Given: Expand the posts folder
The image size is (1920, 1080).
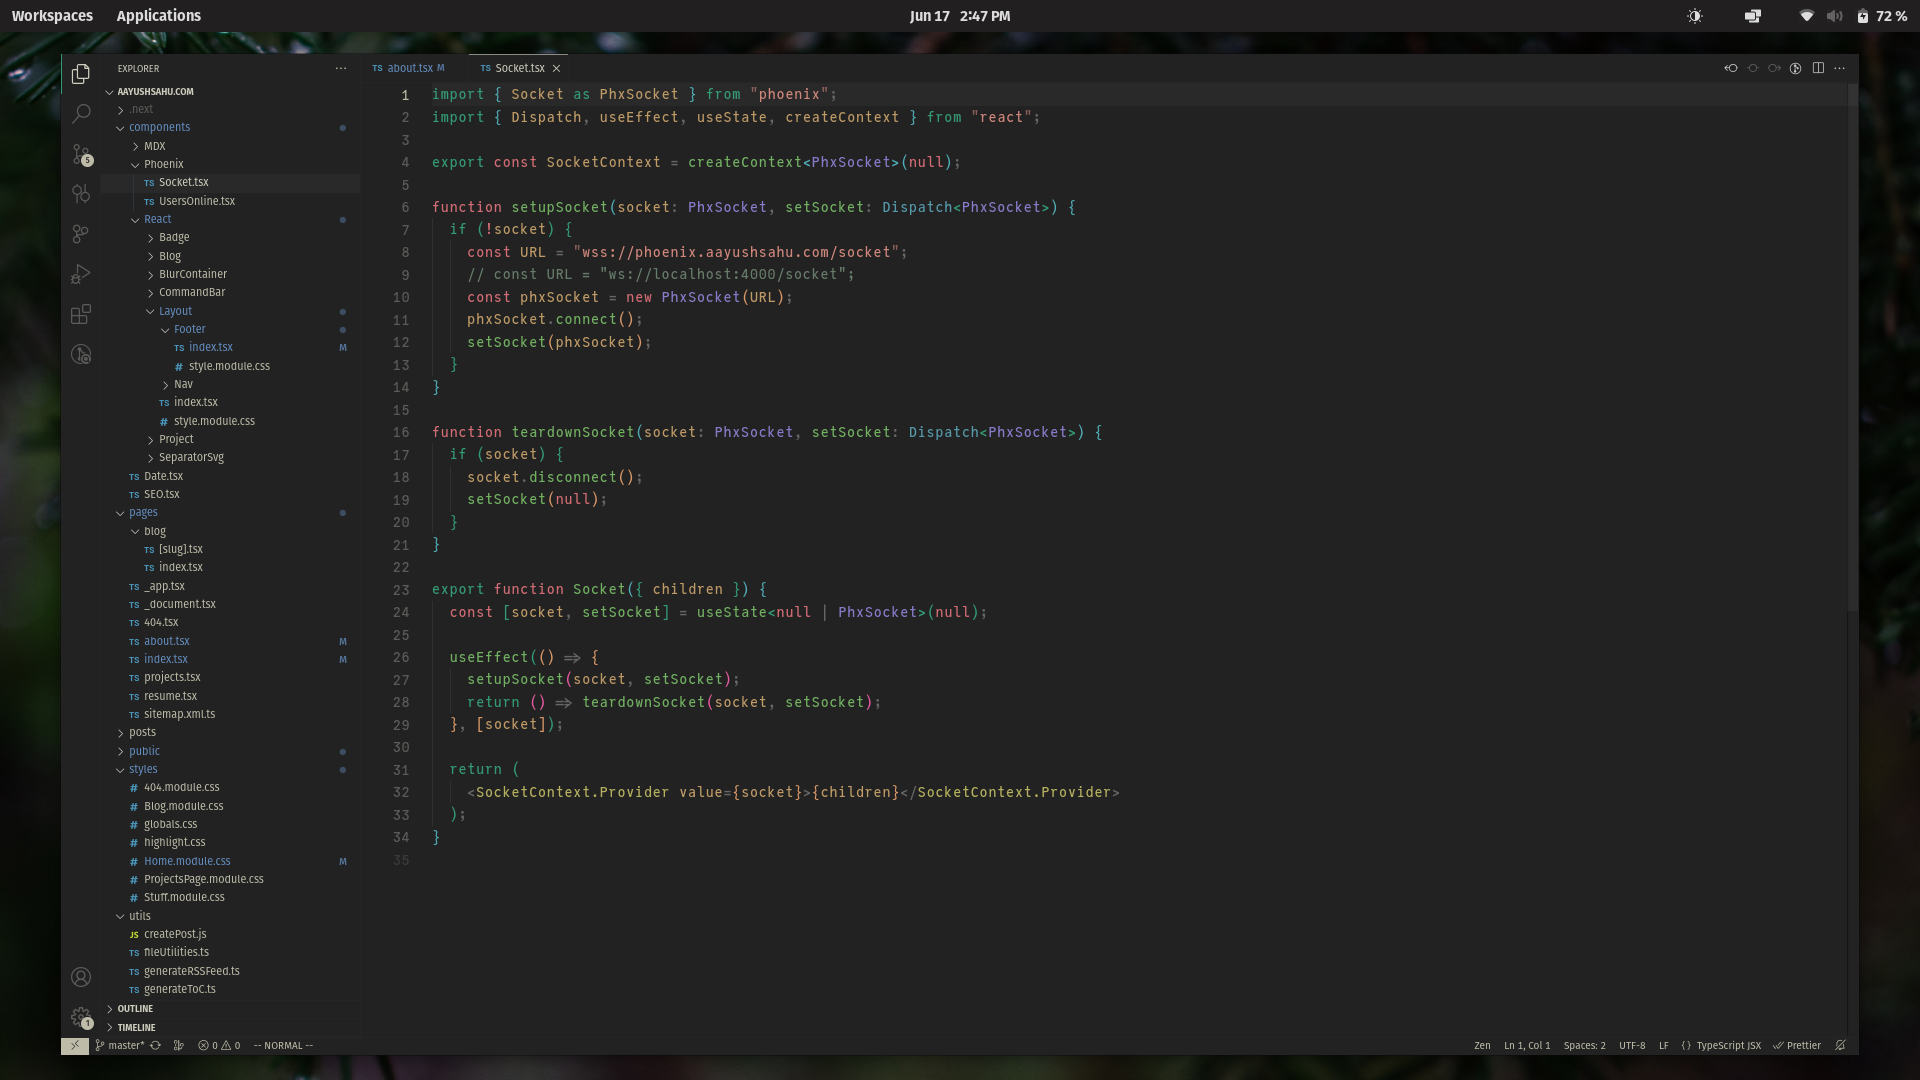Looking at the screenshot, I should 142,732.
